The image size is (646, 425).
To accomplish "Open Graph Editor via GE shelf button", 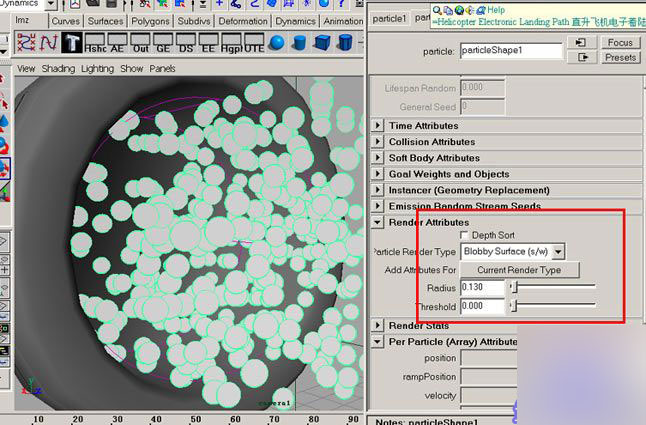I will [163, 43].
